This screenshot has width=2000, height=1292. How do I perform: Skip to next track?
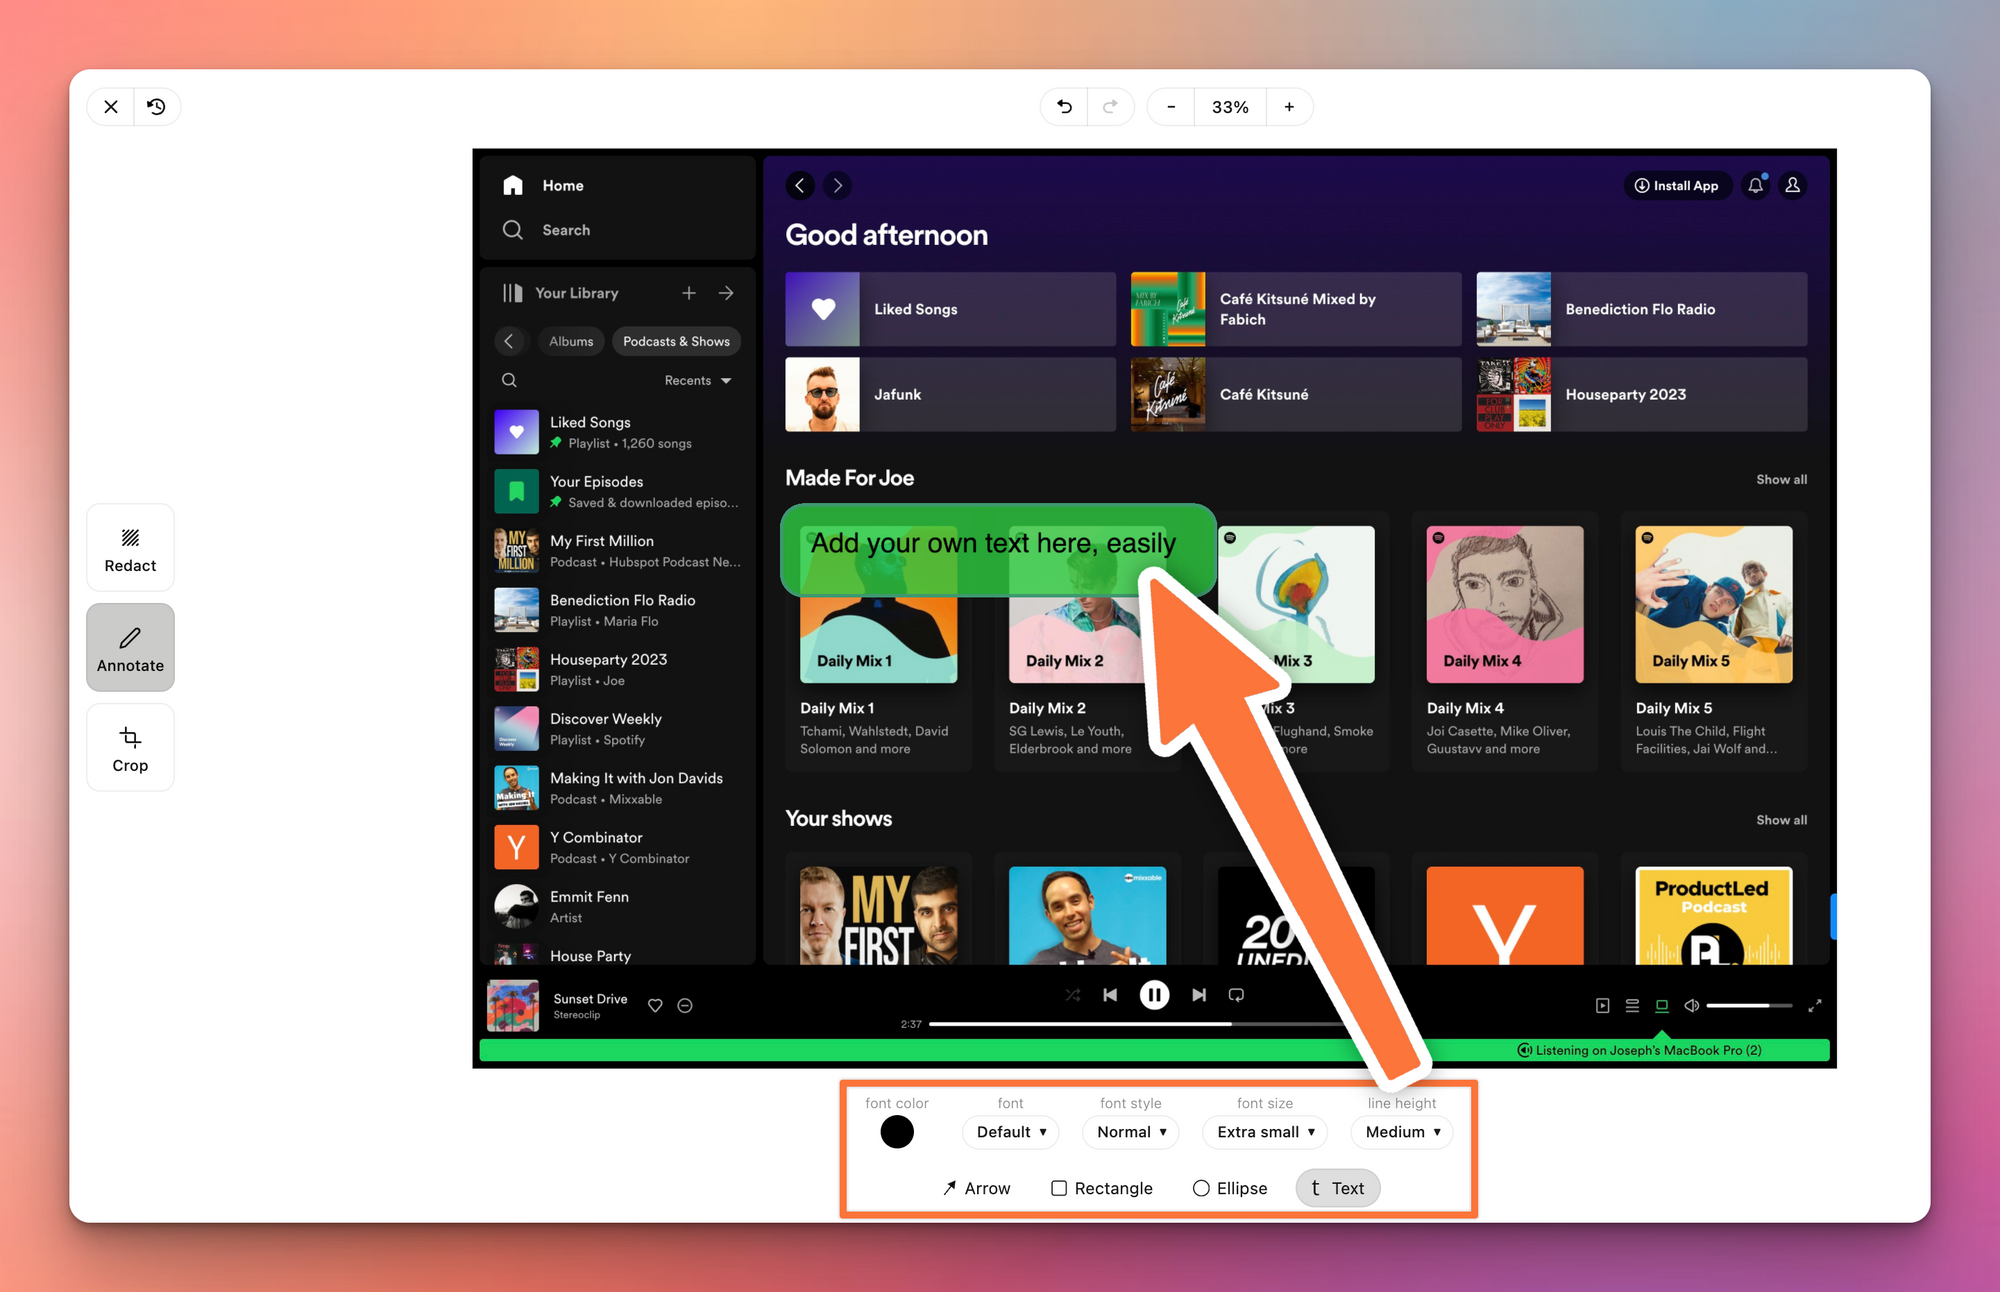click(x=1198, y=995)
